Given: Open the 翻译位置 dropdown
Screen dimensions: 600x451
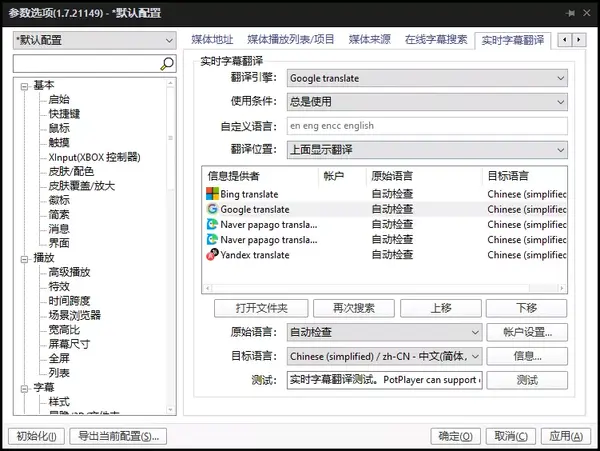Looking at the screenshot, I should click(x=427, y=150).
